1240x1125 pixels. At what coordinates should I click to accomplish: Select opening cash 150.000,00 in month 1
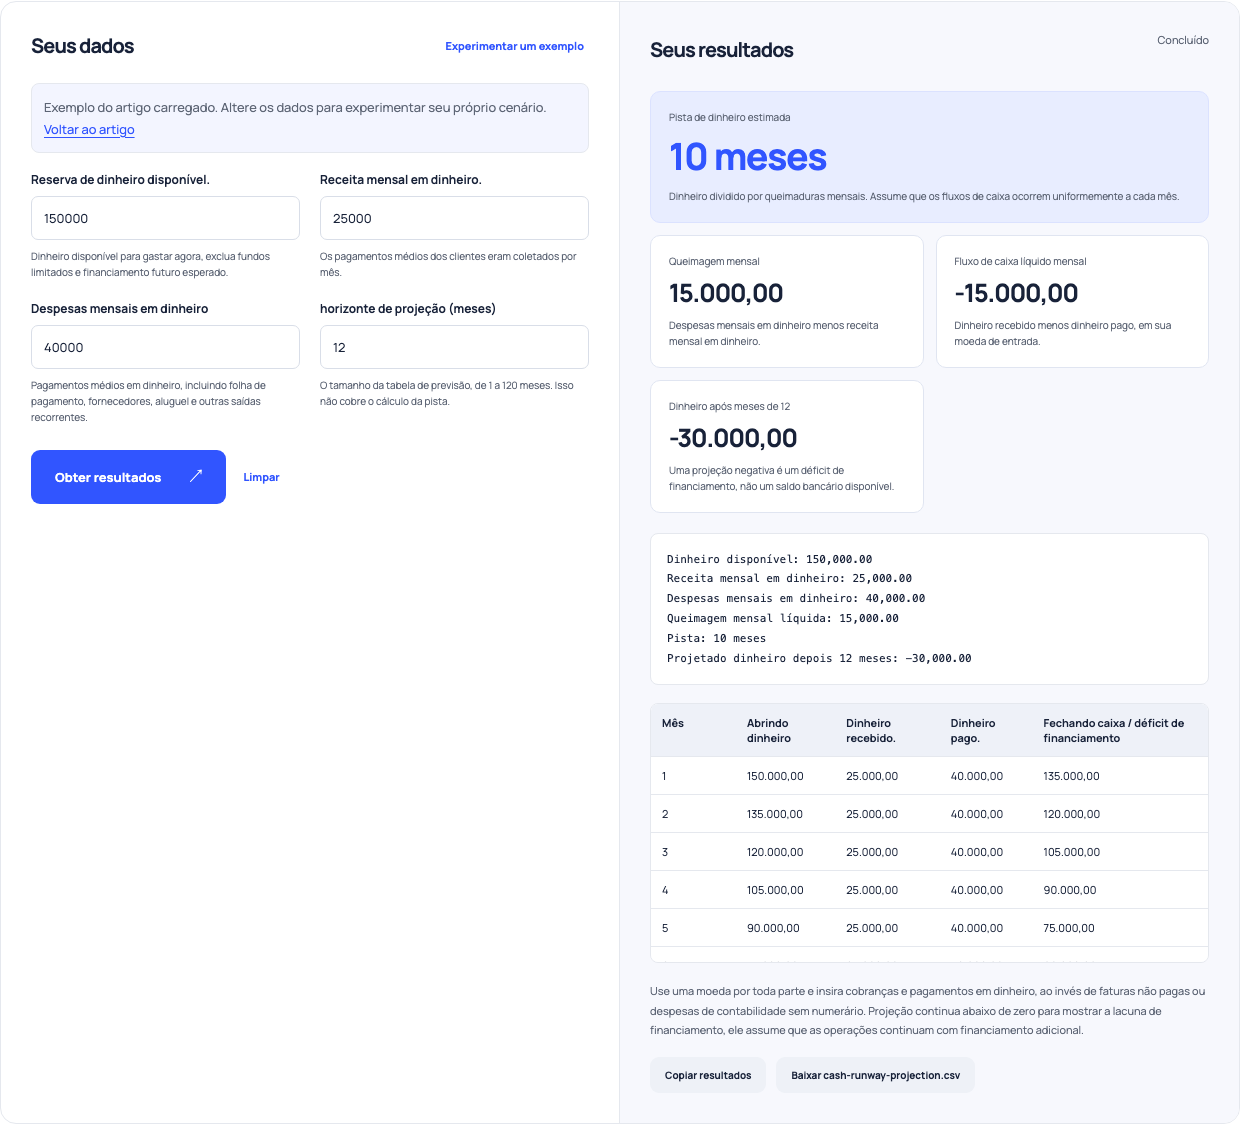pyautogui.click(x=775, y=776)
